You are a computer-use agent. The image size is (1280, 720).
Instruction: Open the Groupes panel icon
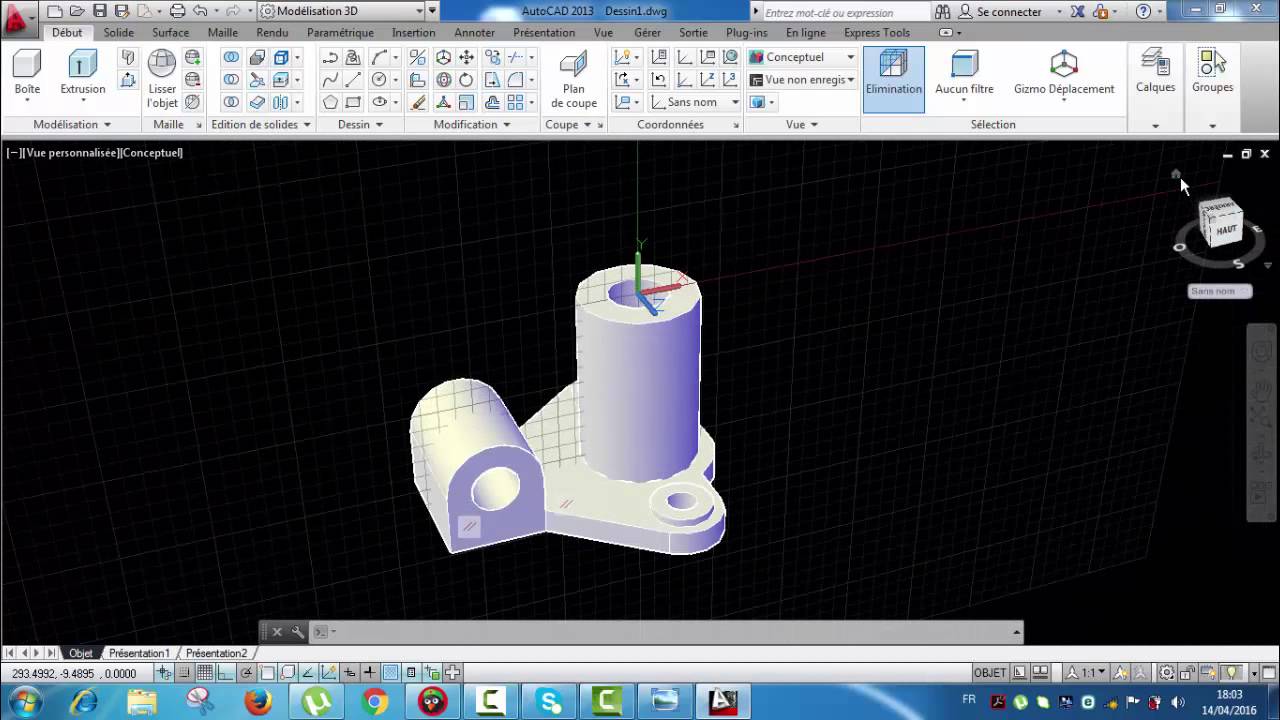coord(1212,63)
